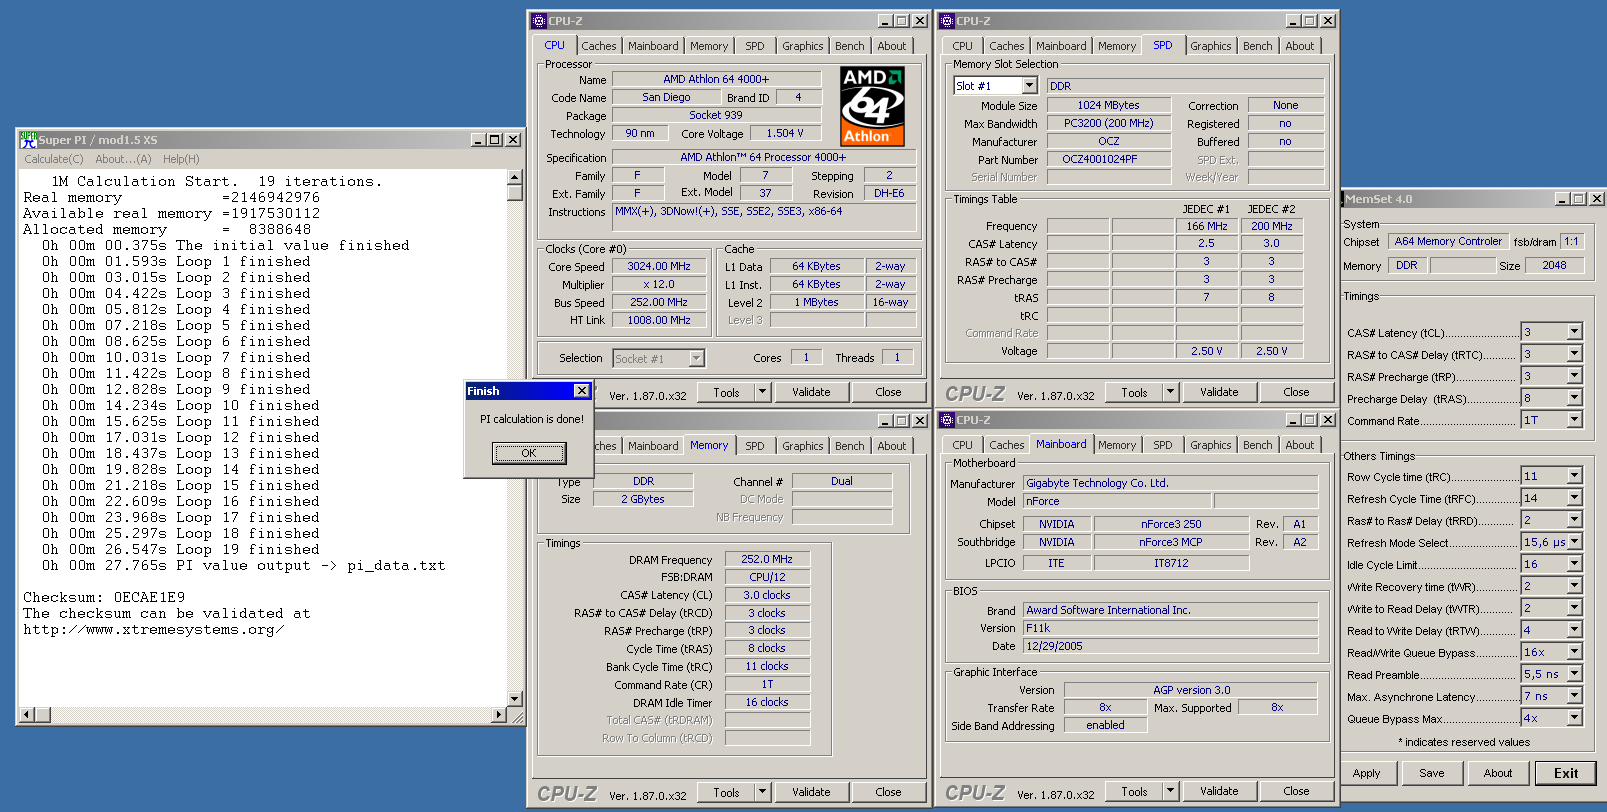Click the DRAM Frequency value 252.0 MHz
The width and height of the screenshot is (1607, 812).
coord(767,559)
